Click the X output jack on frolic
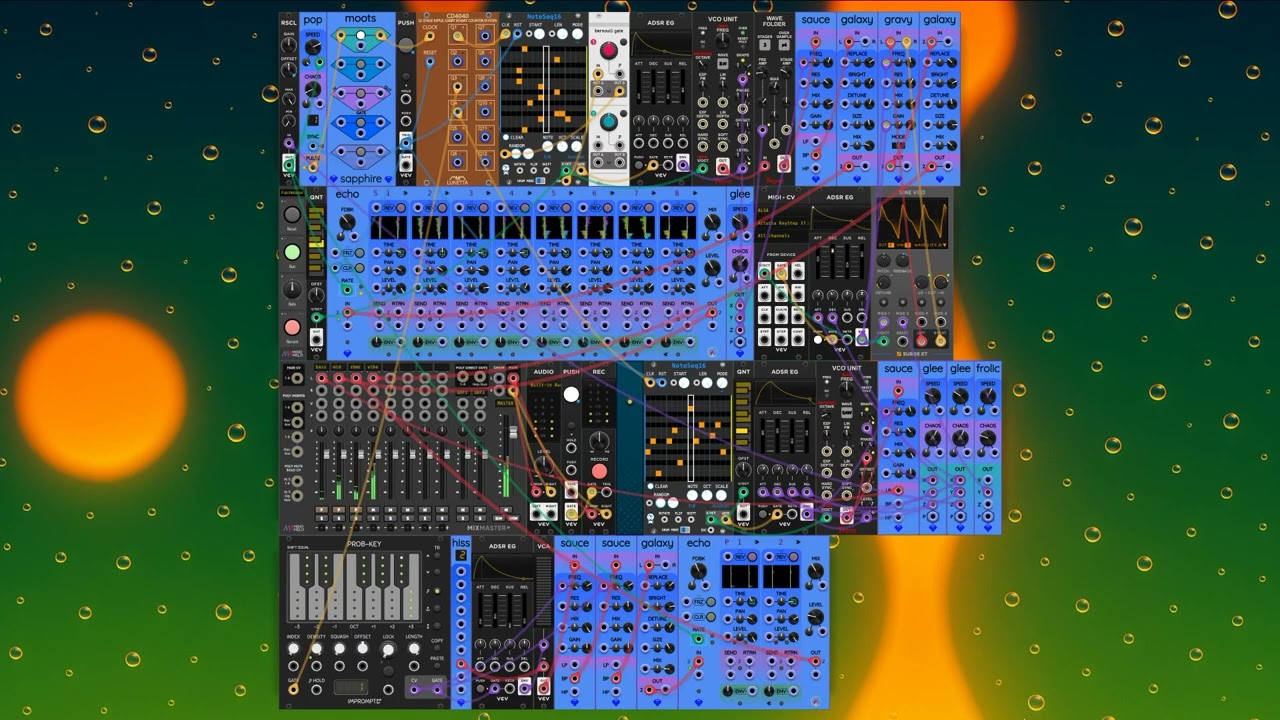 tap(988, 481)
